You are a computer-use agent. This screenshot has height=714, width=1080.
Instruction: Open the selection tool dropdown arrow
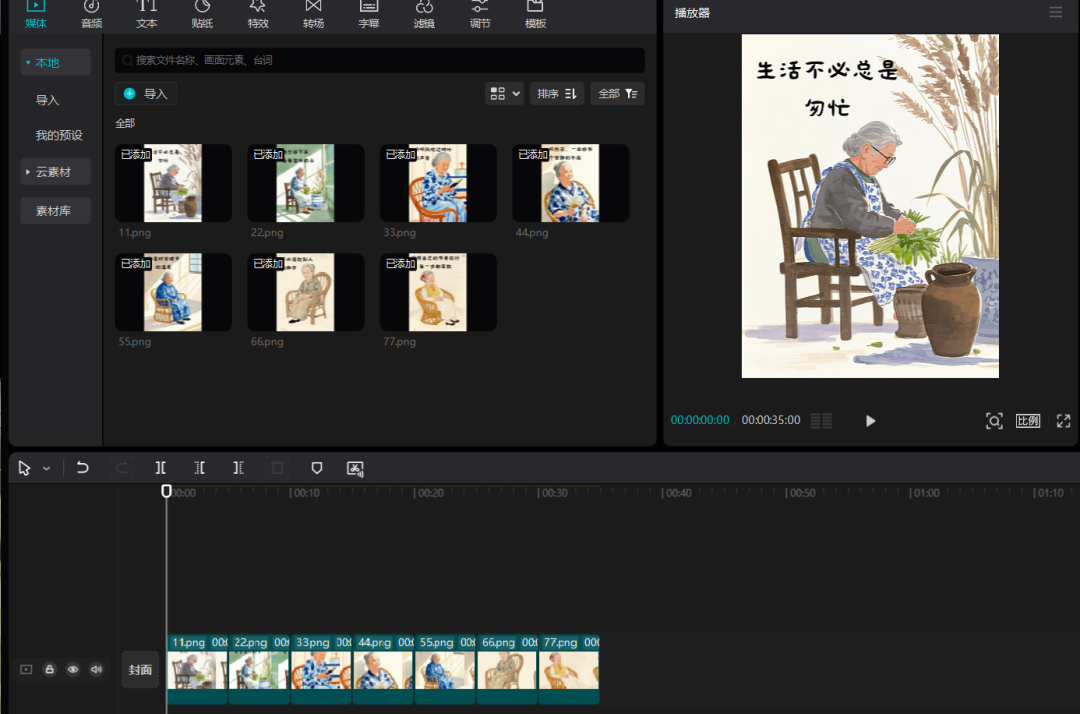(x=46, y=469)
